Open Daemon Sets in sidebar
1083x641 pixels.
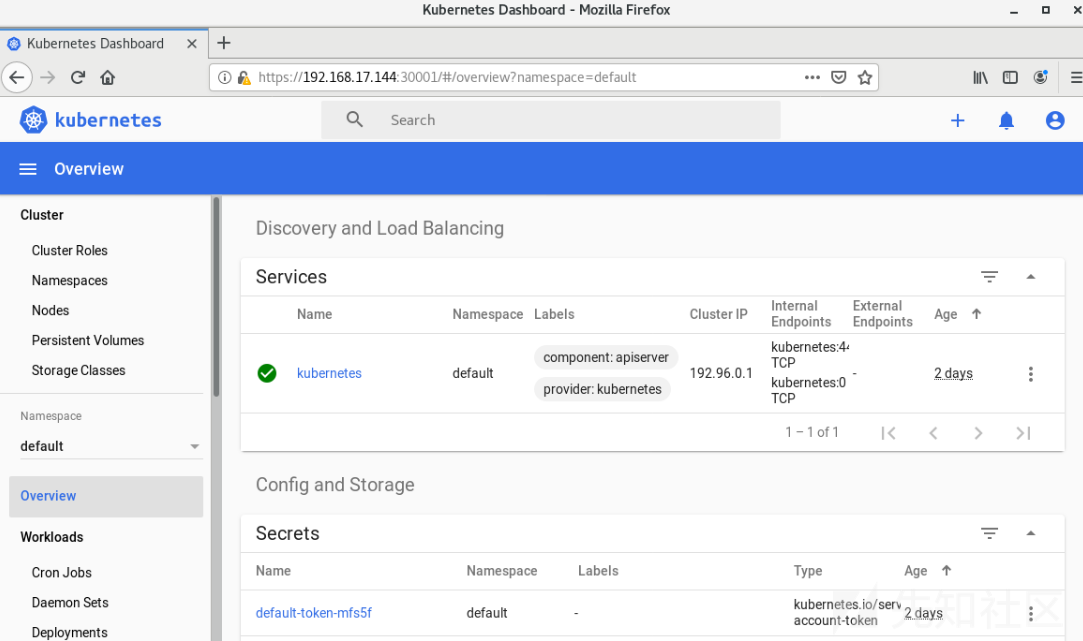(x=70, y=602)
